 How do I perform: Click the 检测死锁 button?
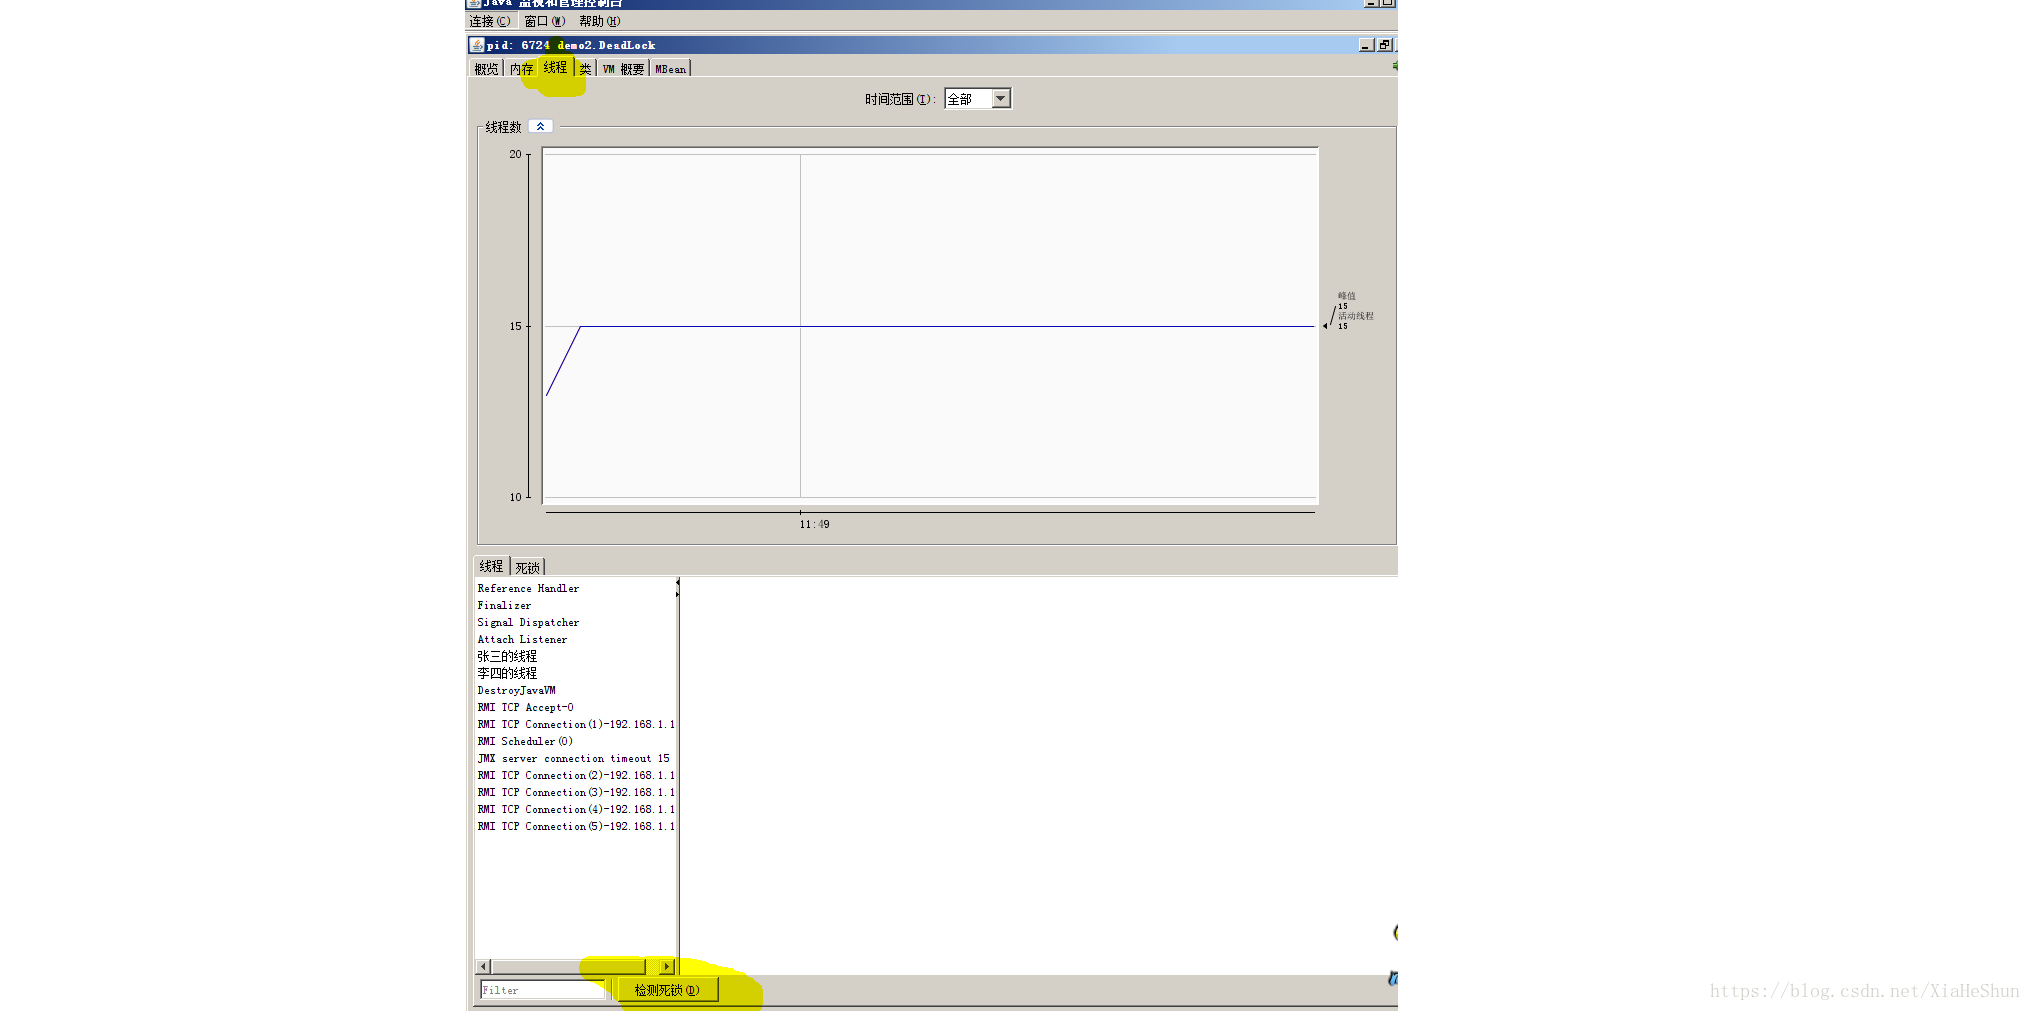click(x=667, y=990)
